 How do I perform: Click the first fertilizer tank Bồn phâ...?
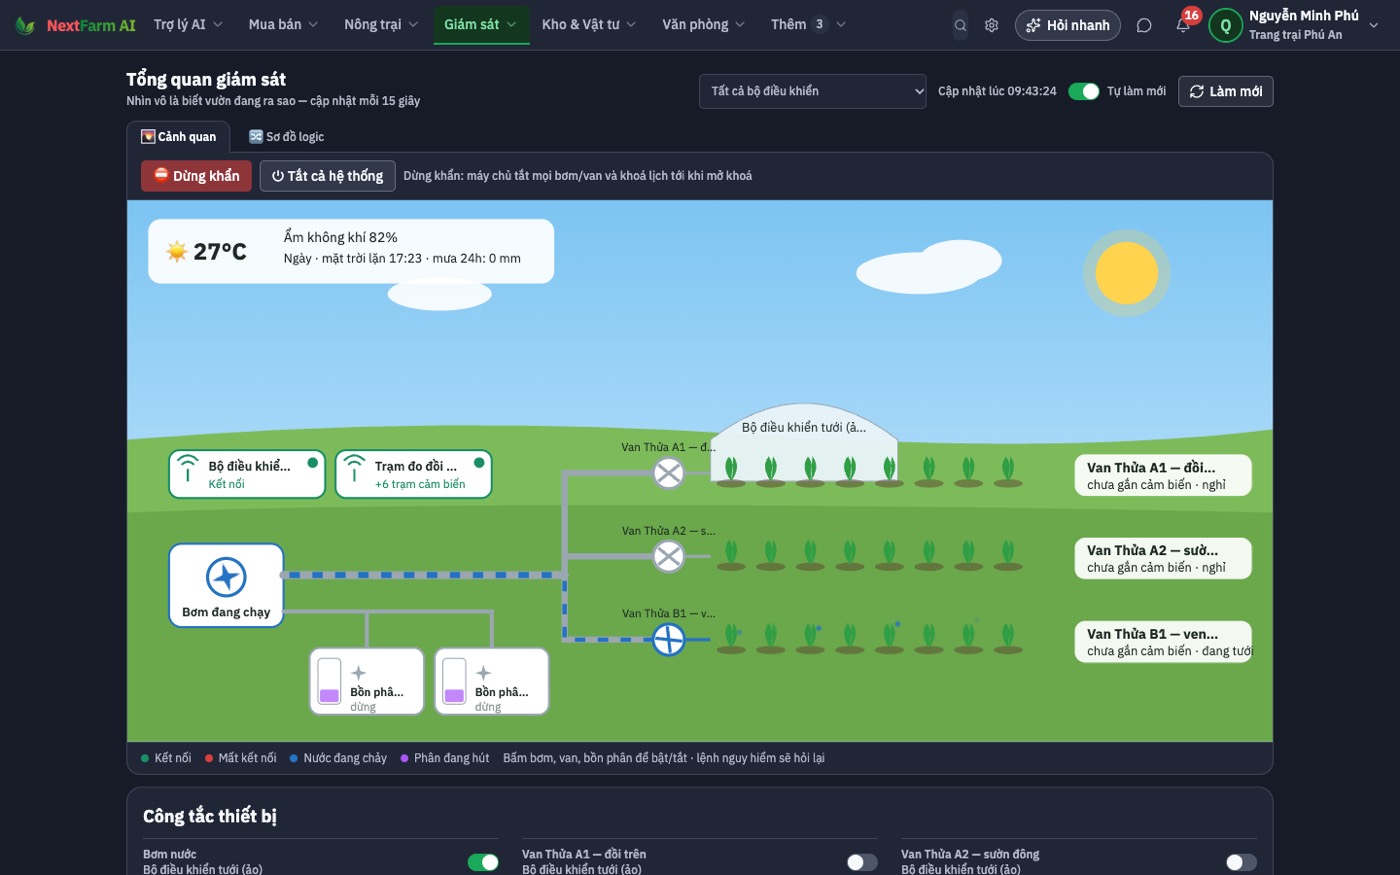click(367, 682)
